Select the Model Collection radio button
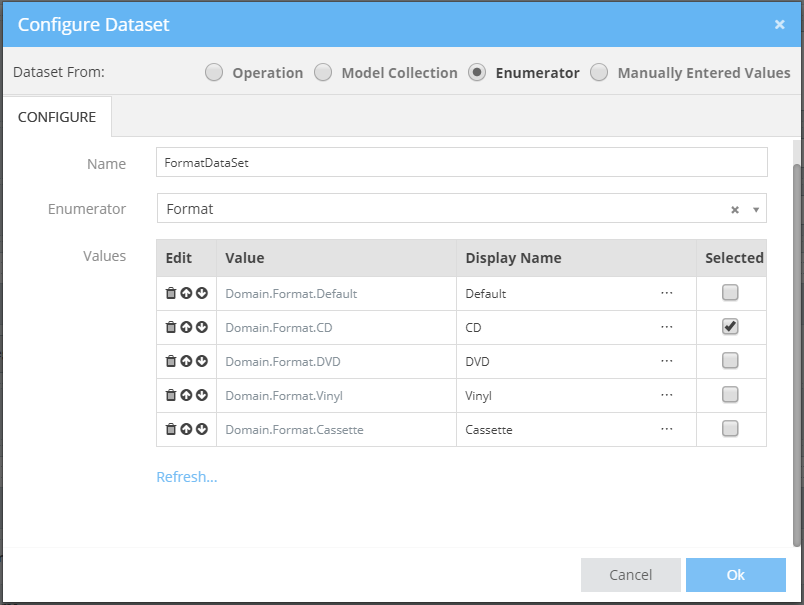This screenshot has height=605, width=804. tap(323, 72)
